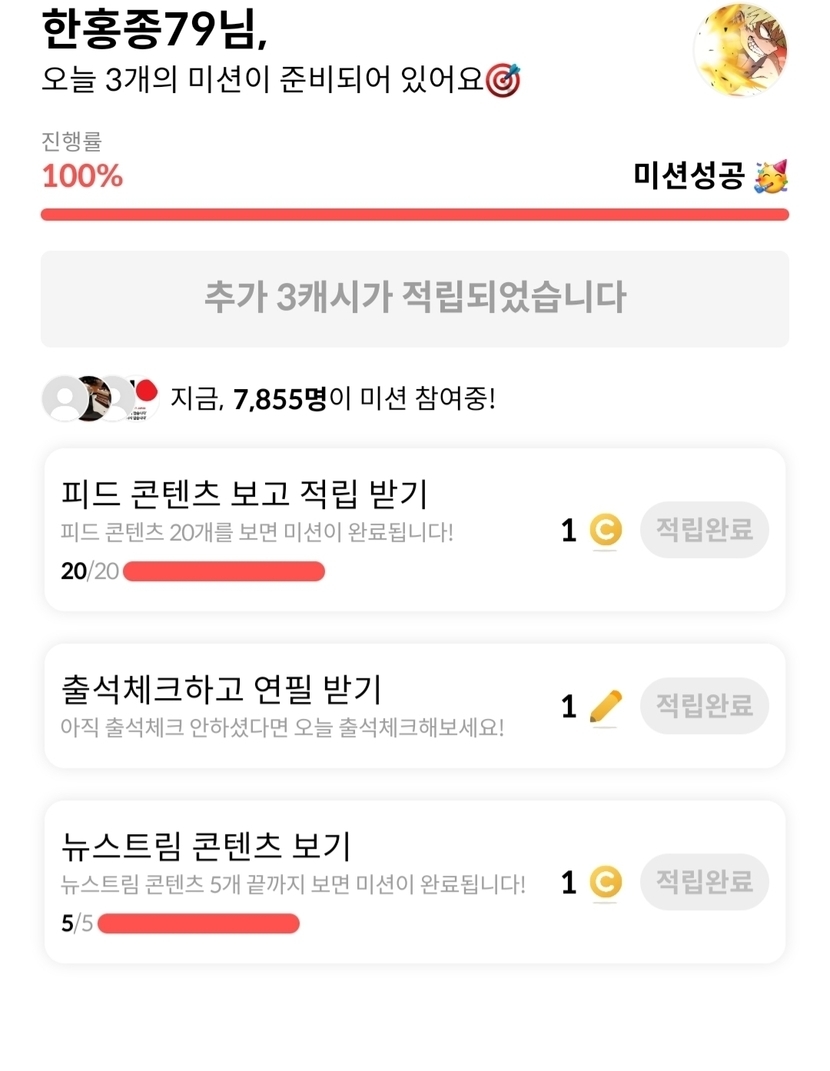Image resolution: width=830 pixels, height=1071 pixels.
Task: Tap the profile avatar picture
Action: 740,50
